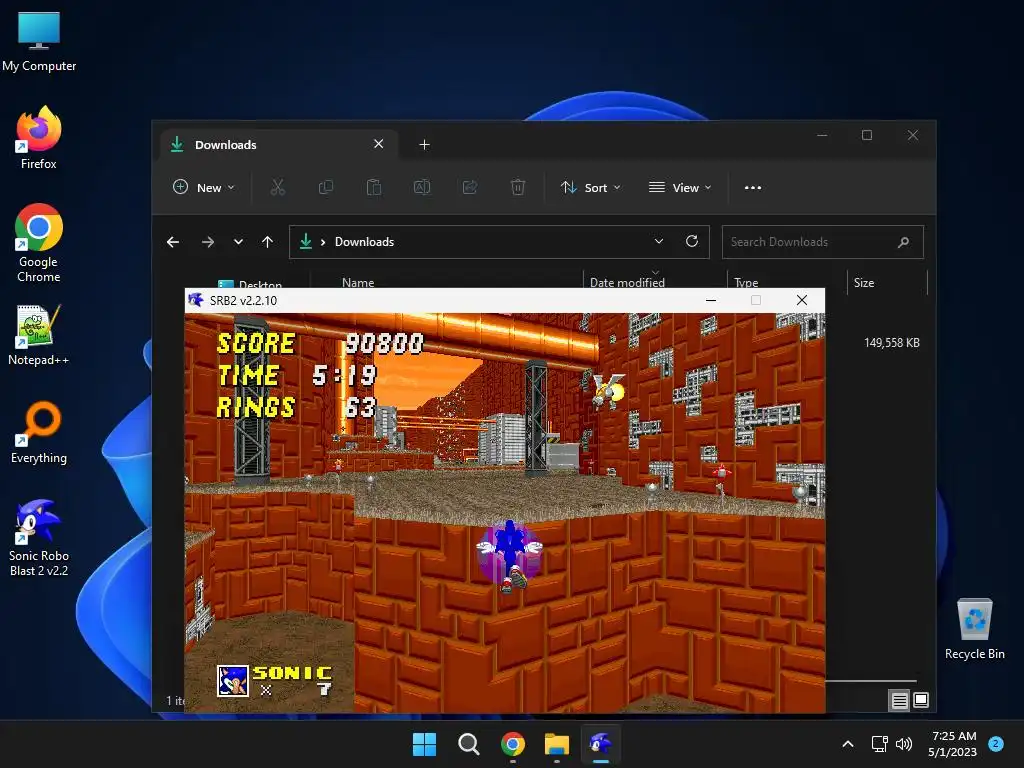Open clock and date panel
1024x768 pixels.
point(953,744)
